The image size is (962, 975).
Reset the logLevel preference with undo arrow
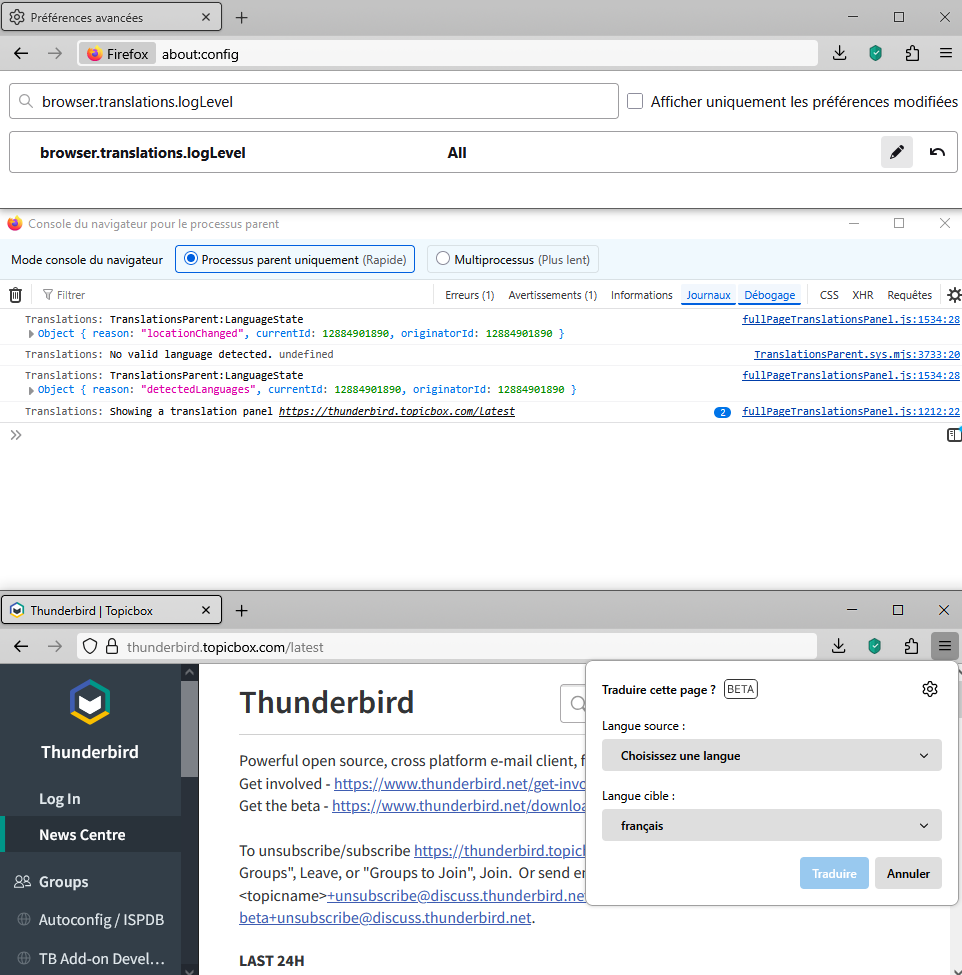937,152
